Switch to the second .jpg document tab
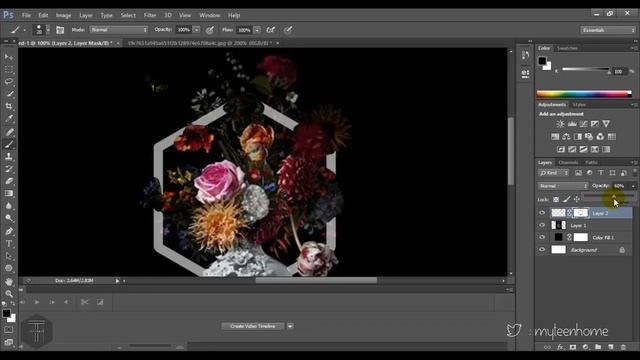Image resolution: width=640 pixels, height=360 pixels. pos(199,43)
